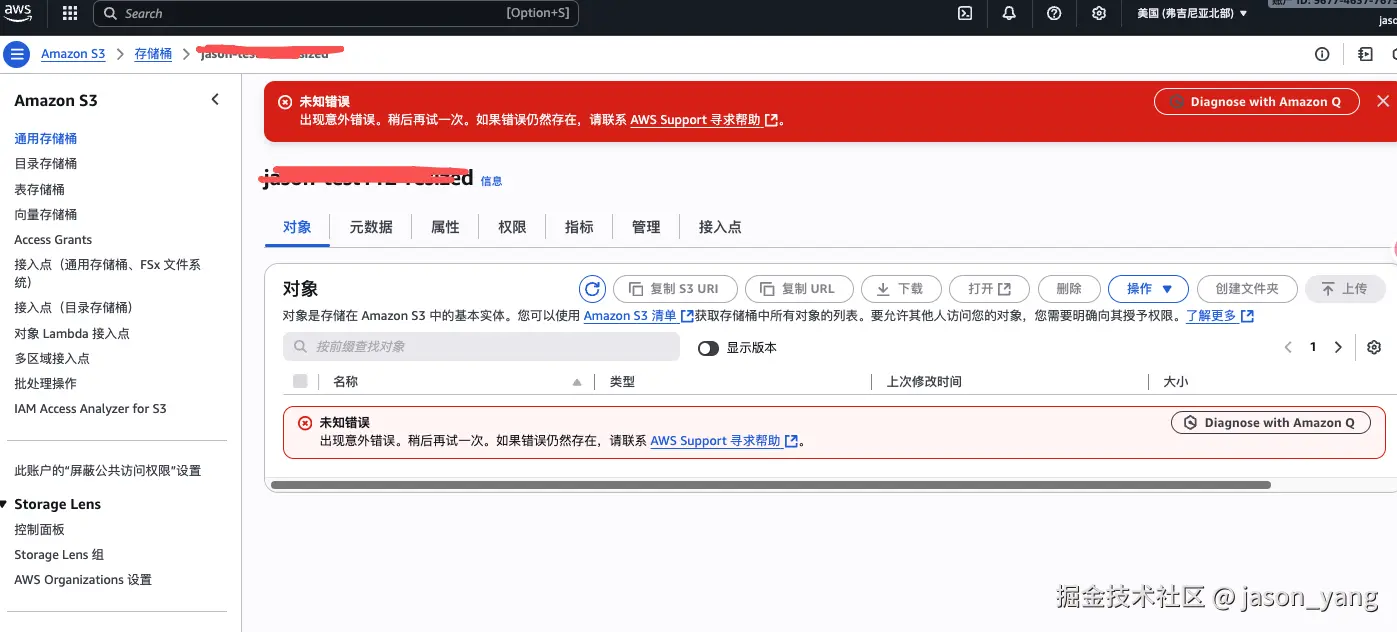This screenshot has height=632, width=1397.
Task: Open 多区域接入点 in the sidebar
Action: coord(52,358)
